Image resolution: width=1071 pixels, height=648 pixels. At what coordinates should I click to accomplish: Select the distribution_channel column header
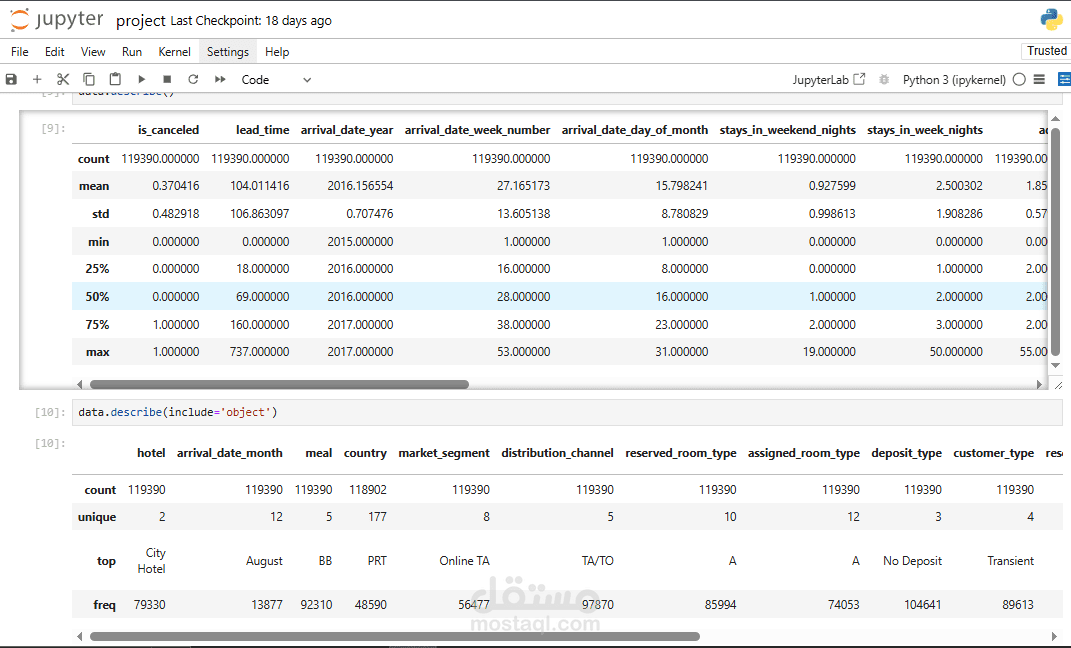pyautogui.click(x=557, y=453)
